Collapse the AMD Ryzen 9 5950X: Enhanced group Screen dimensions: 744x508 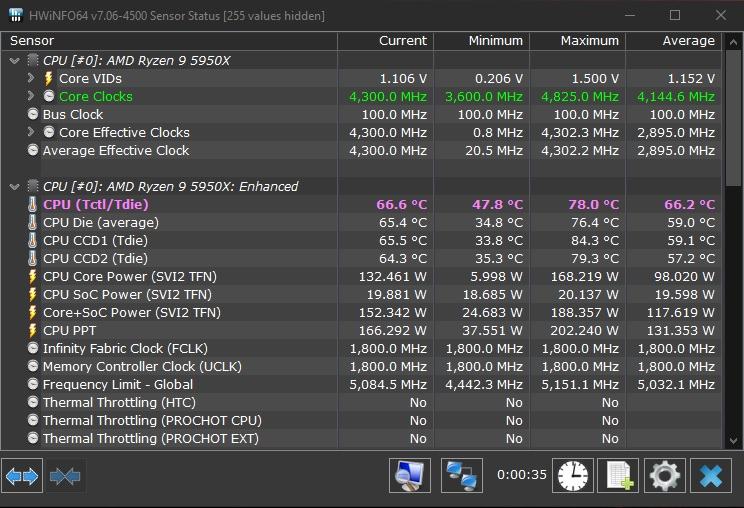tap(14, 187)
